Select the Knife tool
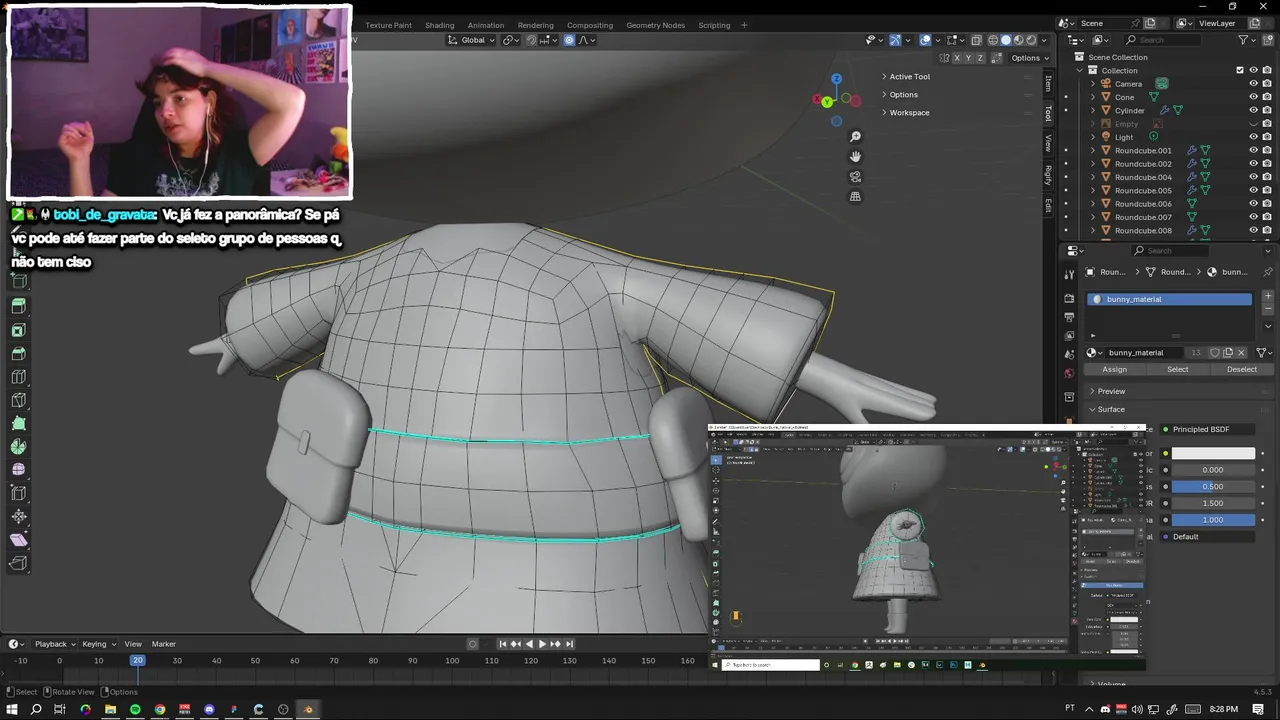The image size is (1280, 720). click(x=18, y=400)
